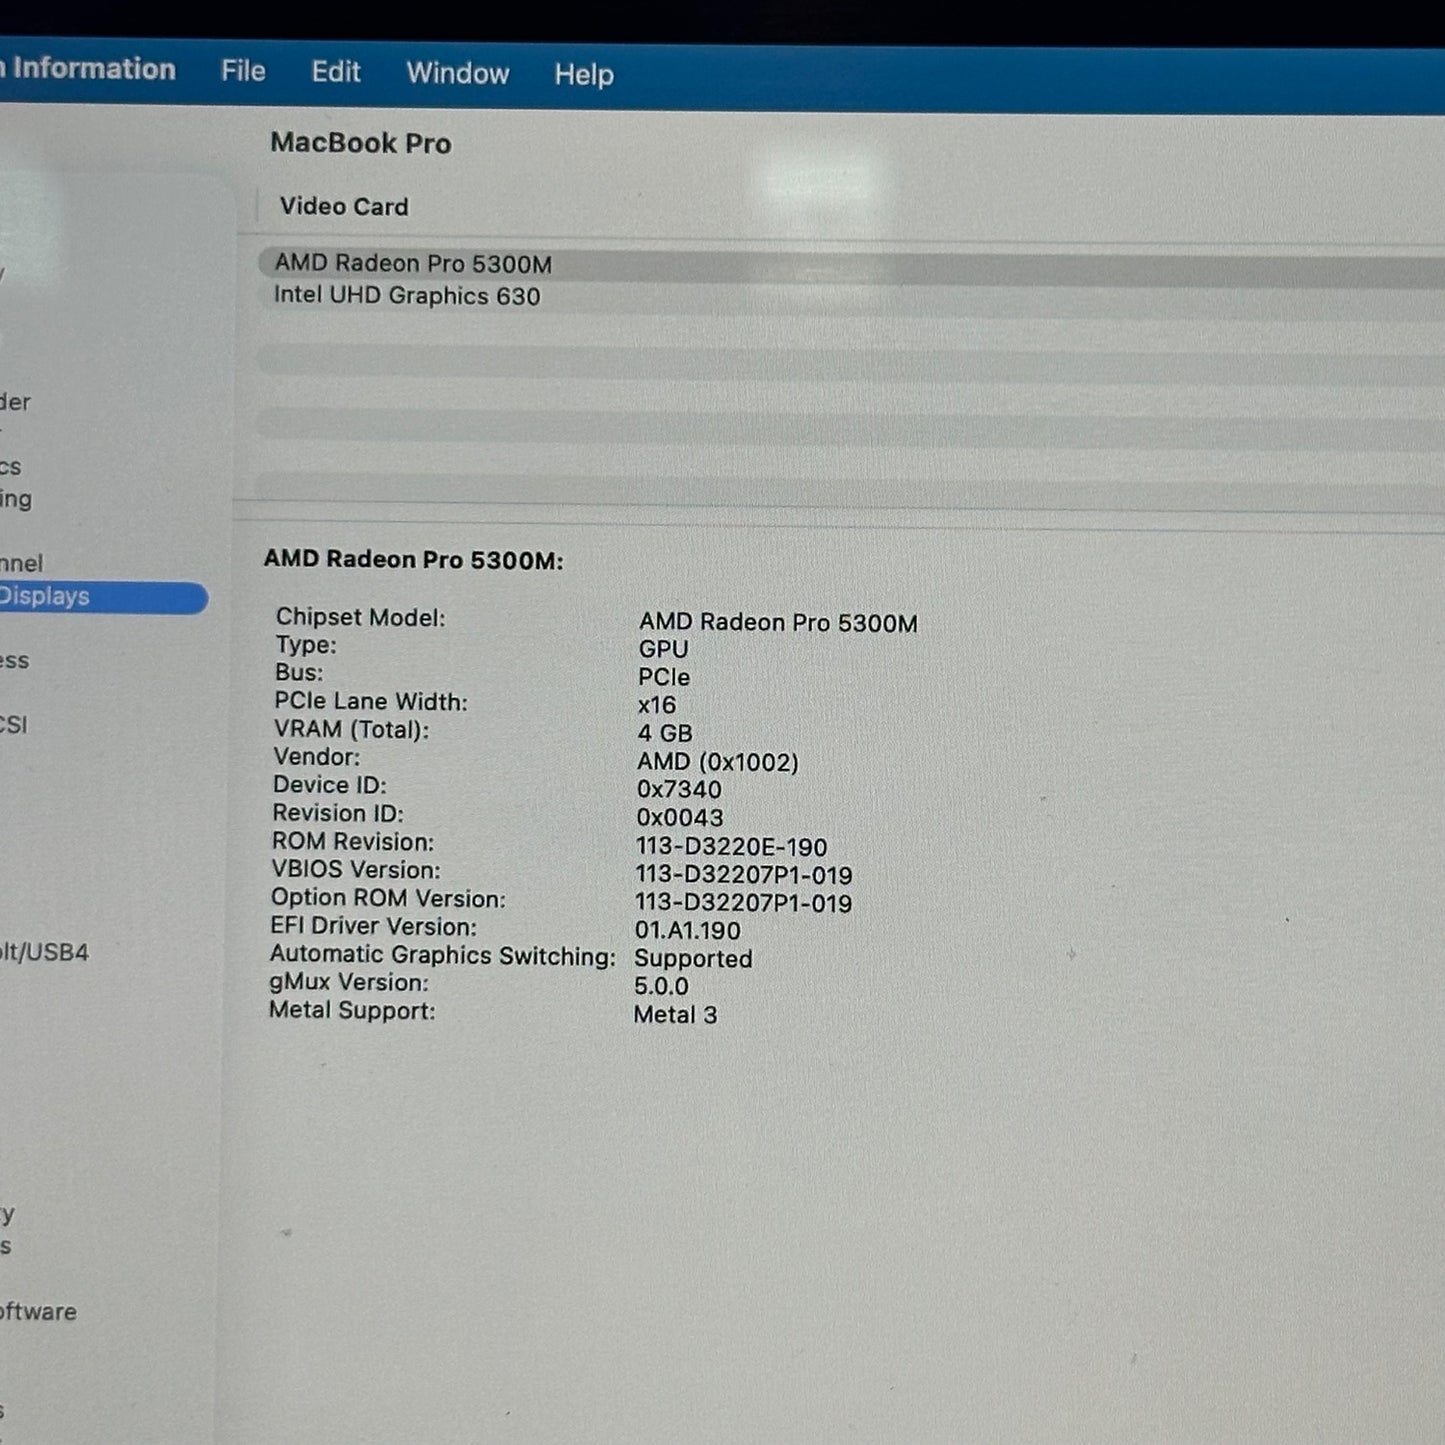Click the Chipset Model label
Image resolution: width=1445 pixels, height=1445 pixels.
click(x=360, y=618)
